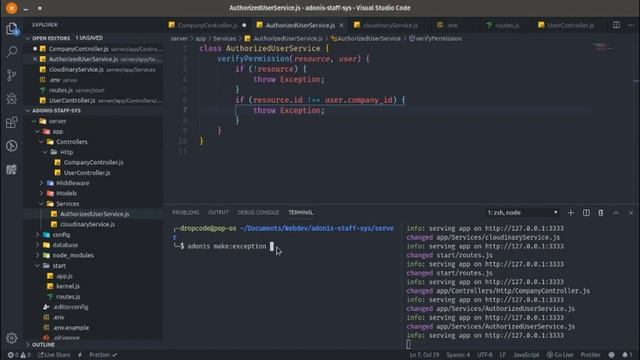640x360 pixels.
Task: Maximize the terminal panel size
Action: [616, 213]
